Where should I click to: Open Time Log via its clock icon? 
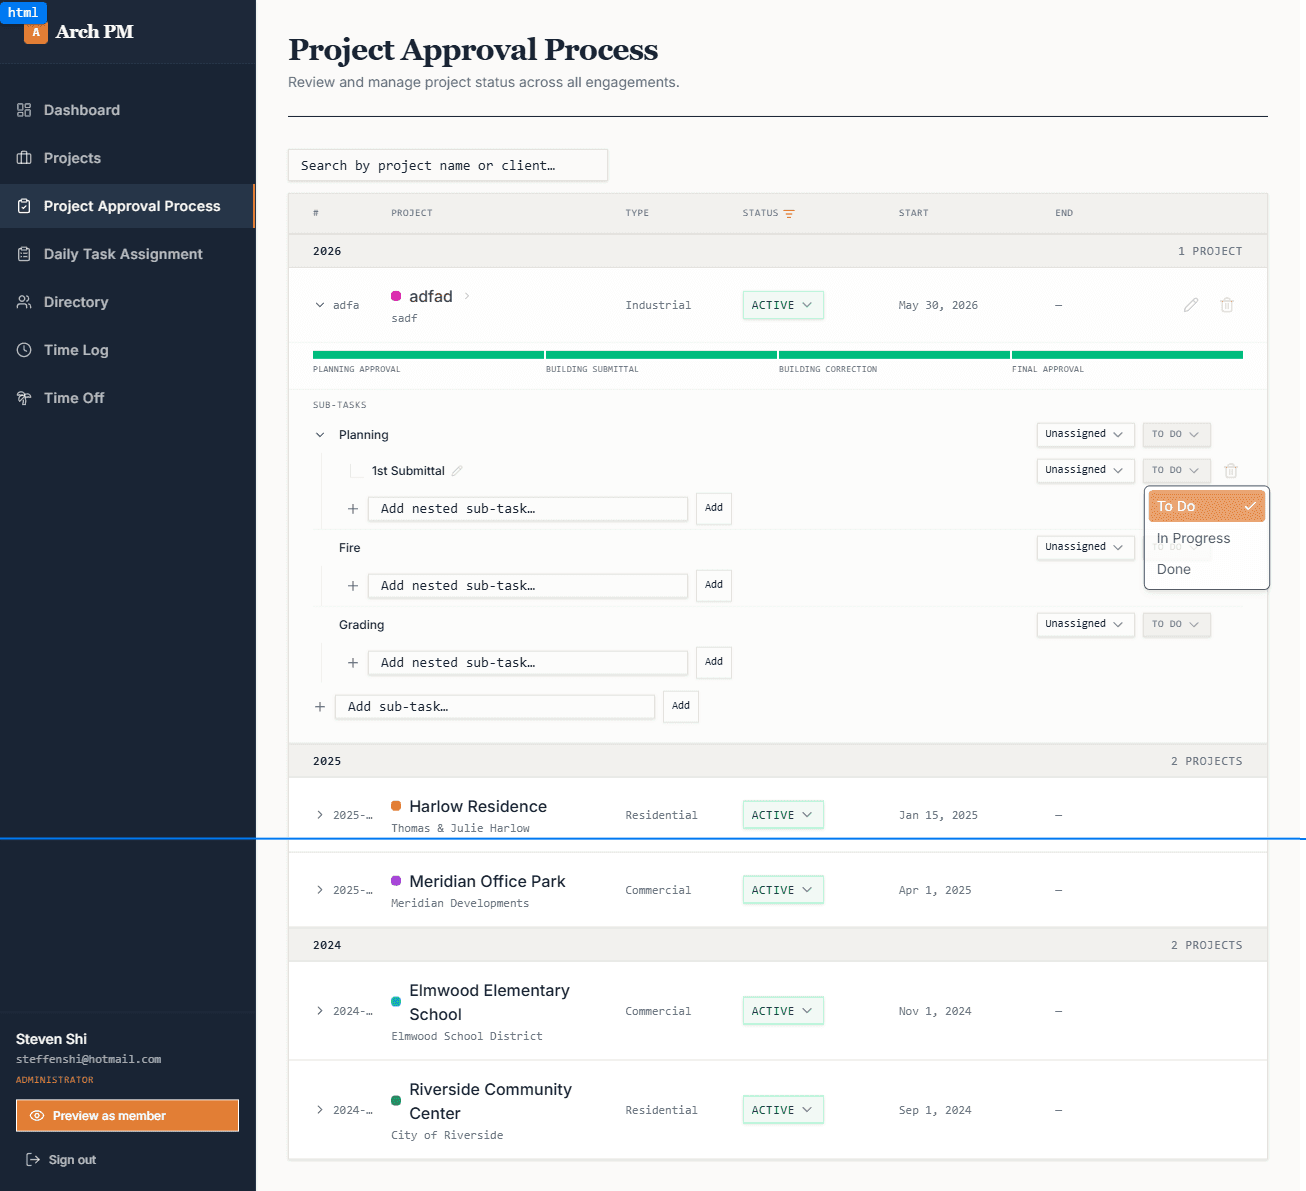point(24,350)
